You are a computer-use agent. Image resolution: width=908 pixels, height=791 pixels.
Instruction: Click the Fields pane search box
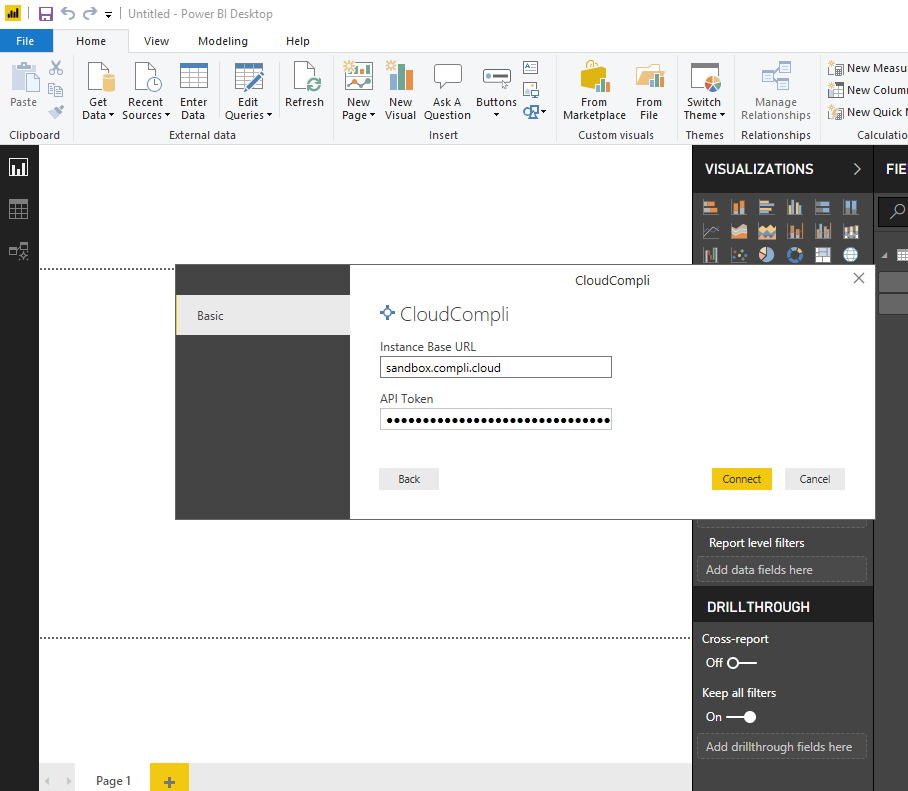894,211
